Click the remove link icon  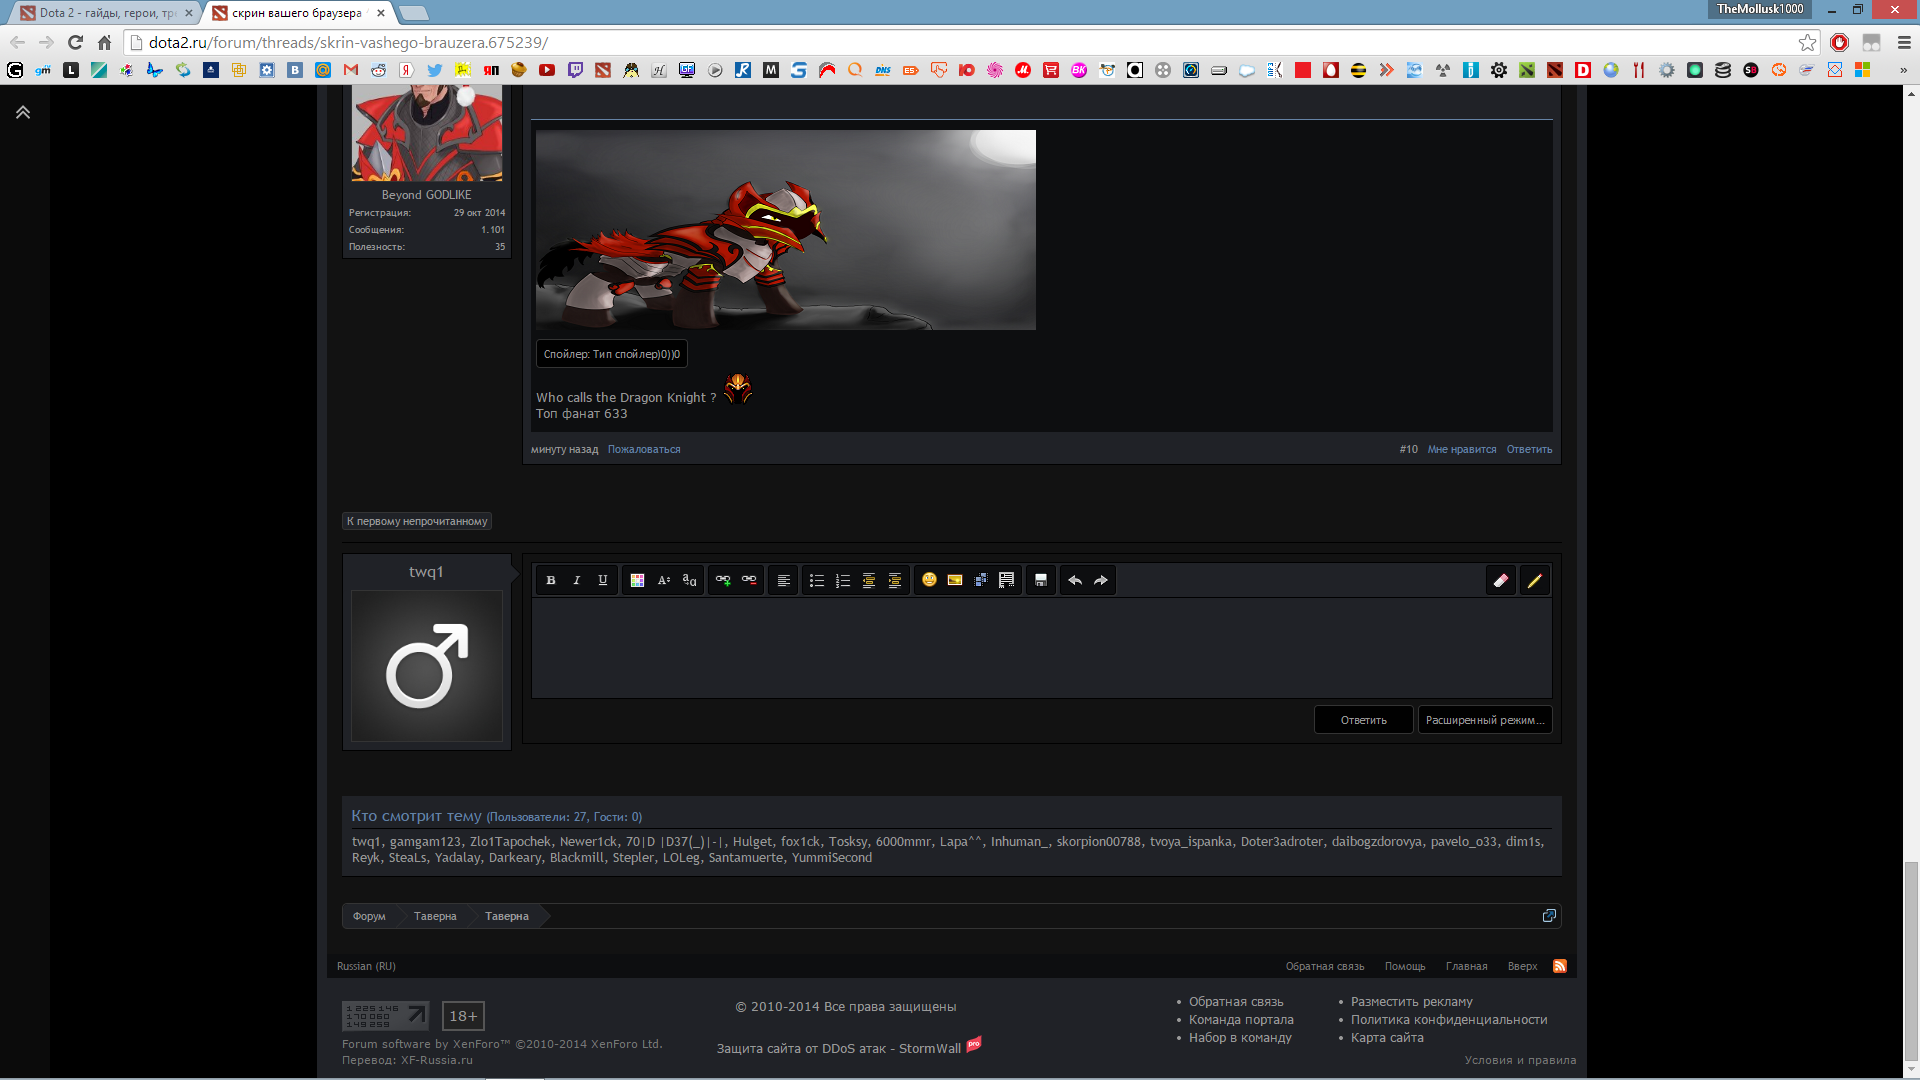[x=749, y=580]
